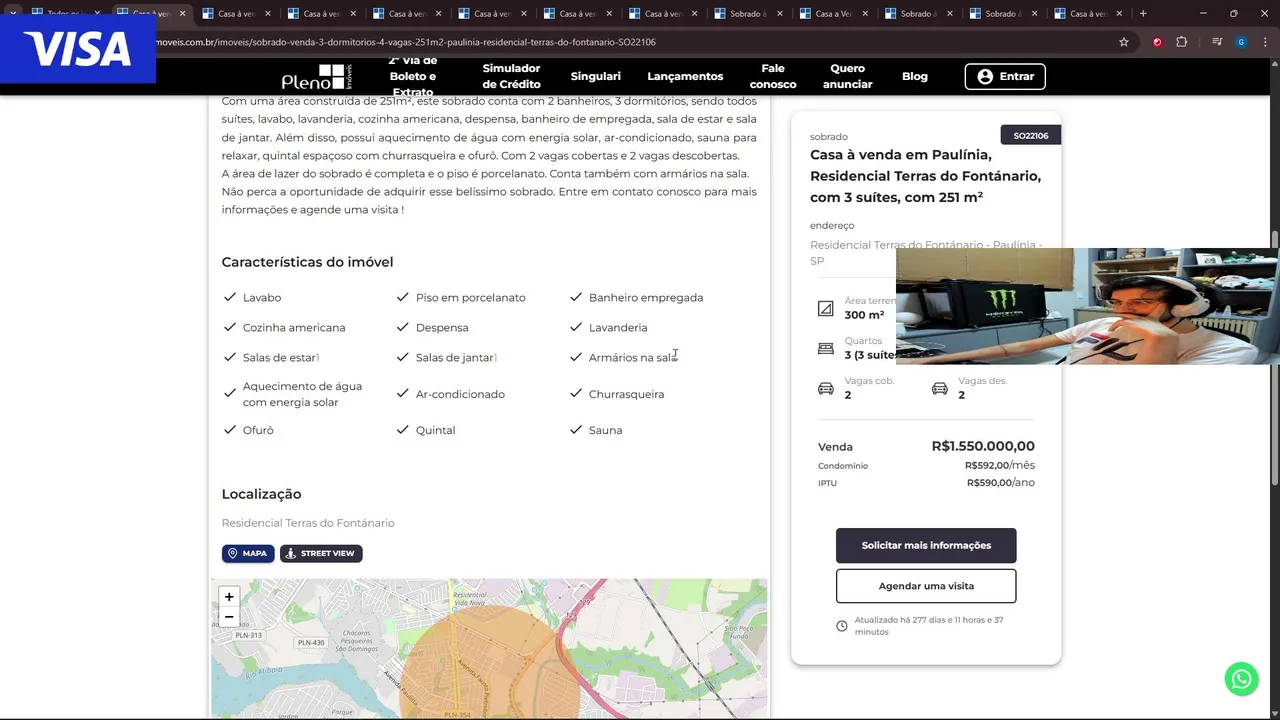
Task: Close the active browser tab
Action: (182, 14)
